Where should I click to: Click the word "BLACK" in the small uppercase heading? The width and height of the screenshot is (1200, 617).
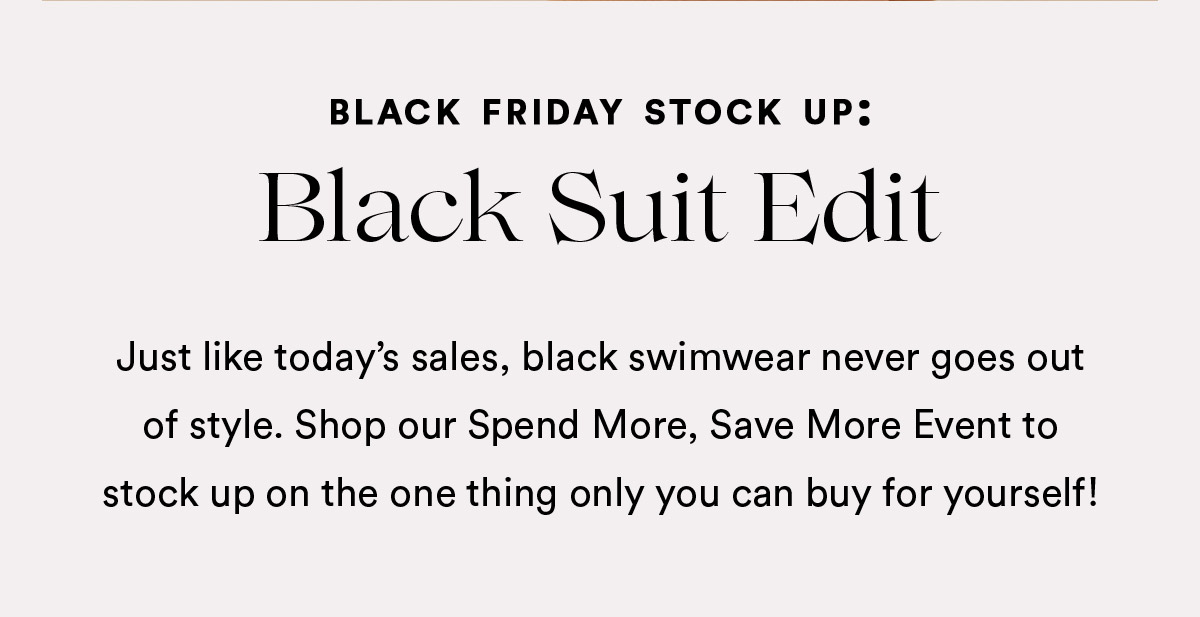tap(395, 113)
